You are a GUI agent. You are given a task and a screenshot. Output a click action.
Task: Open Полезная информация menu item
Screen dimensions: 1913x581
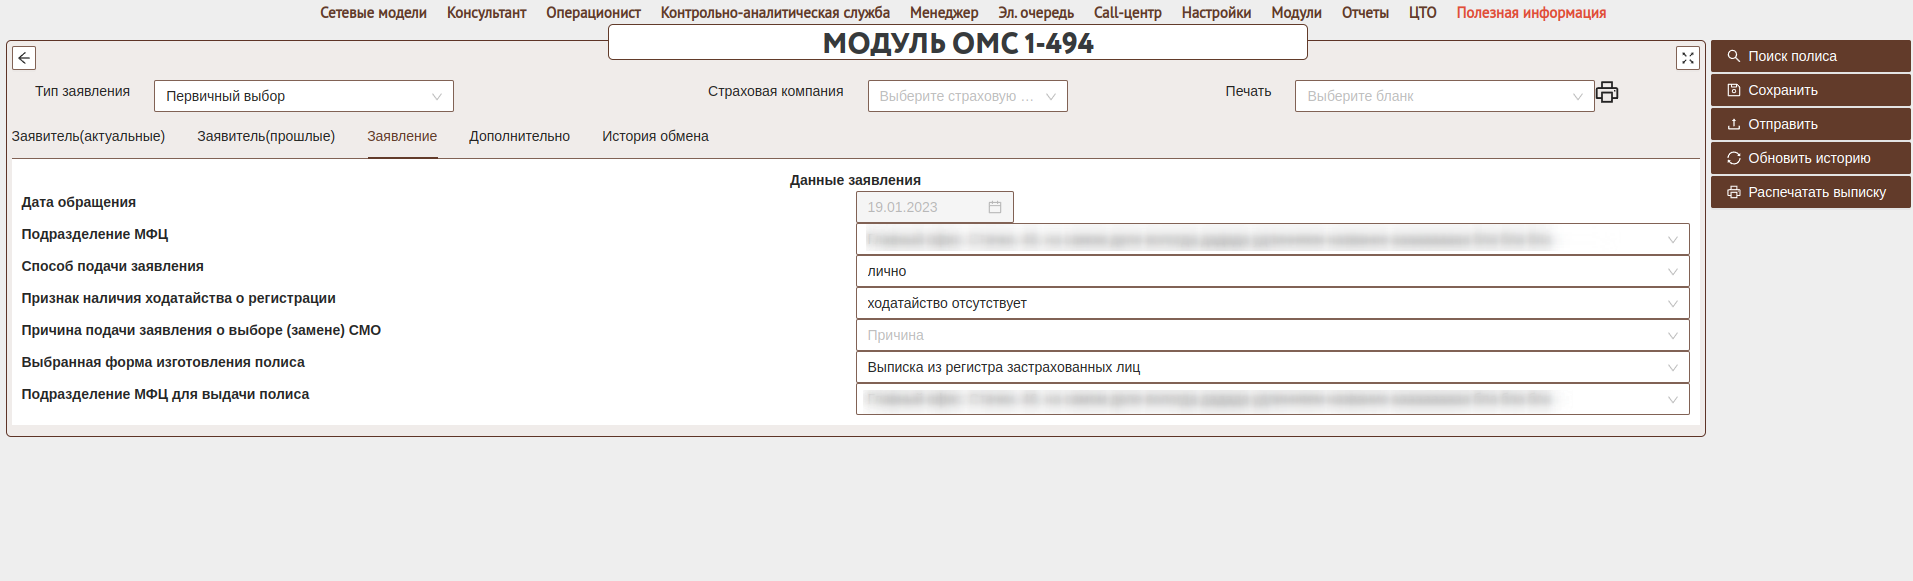pyautogui.click(x=1531, y=13)
